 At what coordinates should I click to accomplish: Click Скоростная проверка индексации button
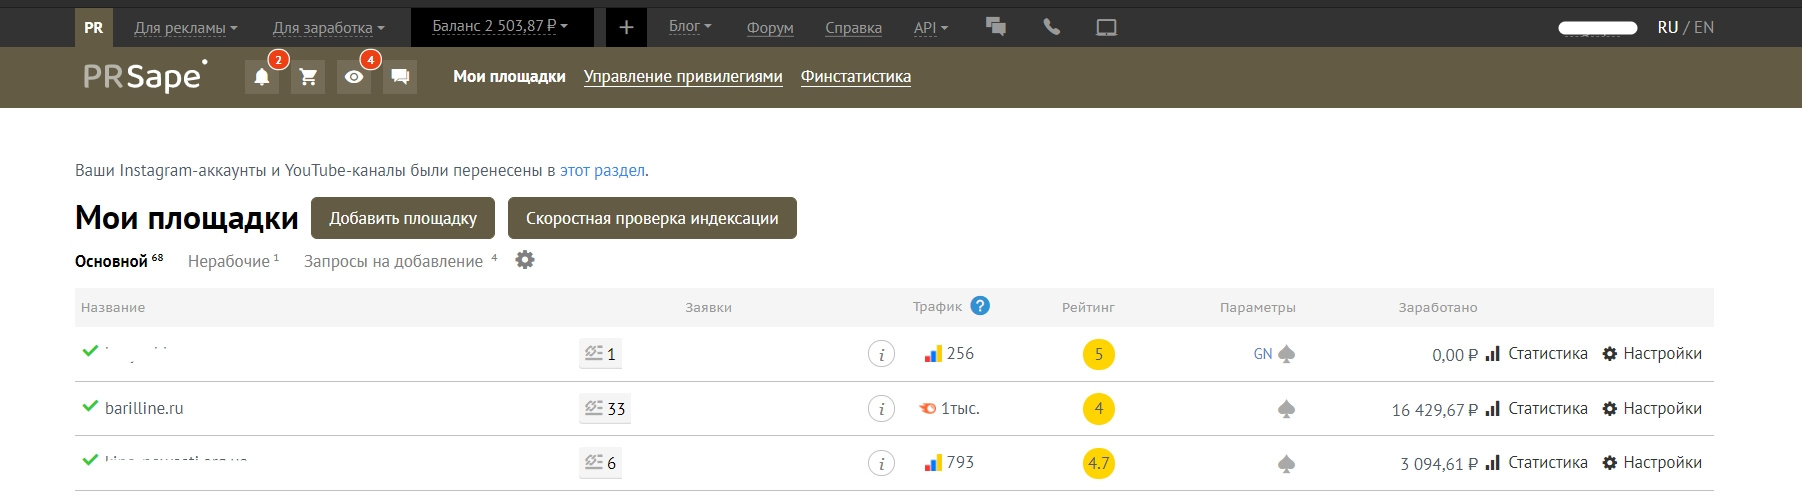pos(652,218)
